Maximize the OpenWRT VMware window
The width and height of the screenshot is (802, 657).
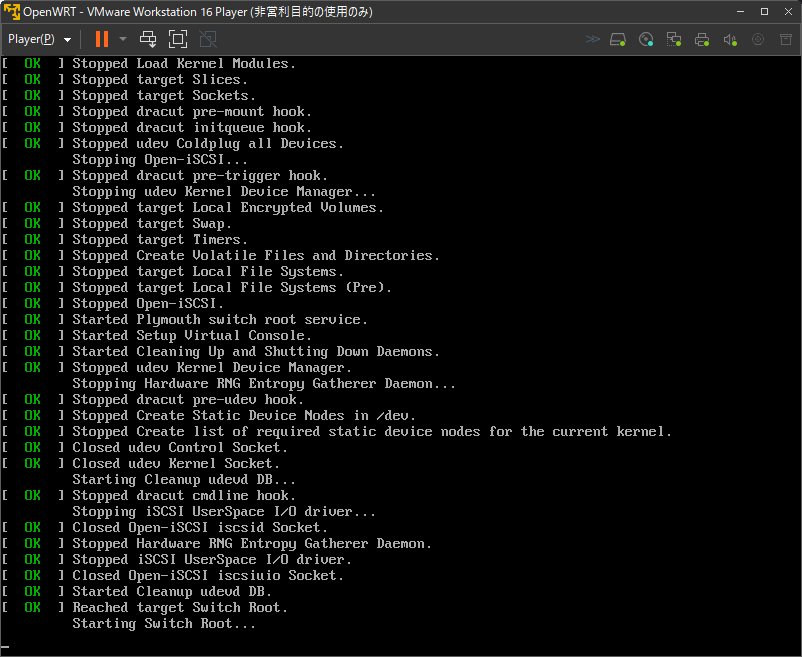point(764,11)
